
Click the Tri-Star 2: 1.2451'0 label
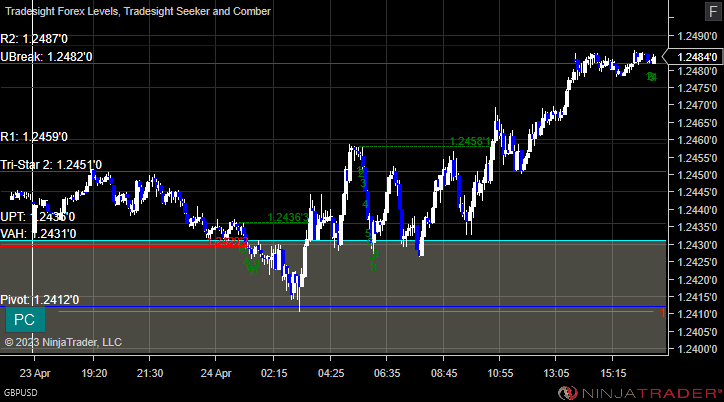(x=51, y=165)
